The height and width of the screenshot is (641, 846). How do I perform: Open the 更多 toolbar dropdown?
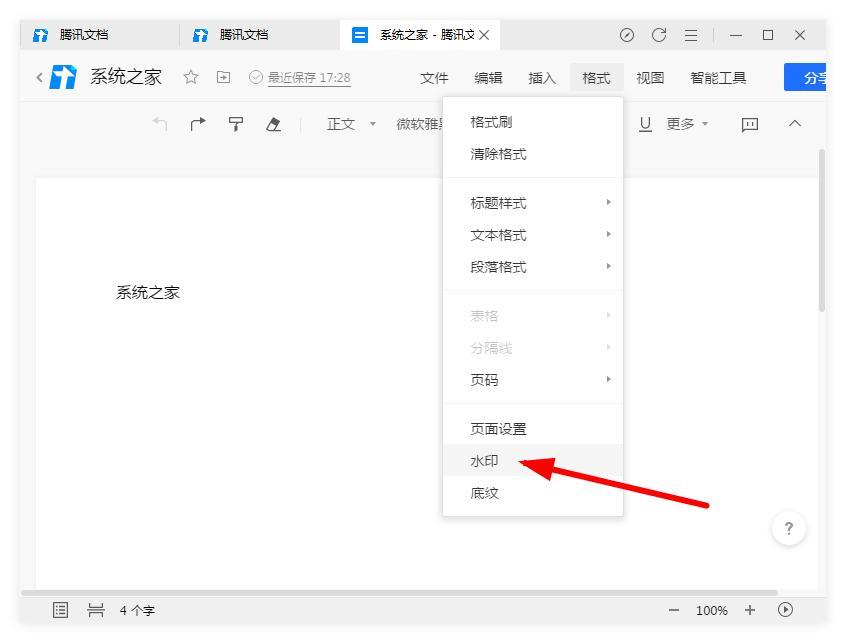tap(687, 124)
